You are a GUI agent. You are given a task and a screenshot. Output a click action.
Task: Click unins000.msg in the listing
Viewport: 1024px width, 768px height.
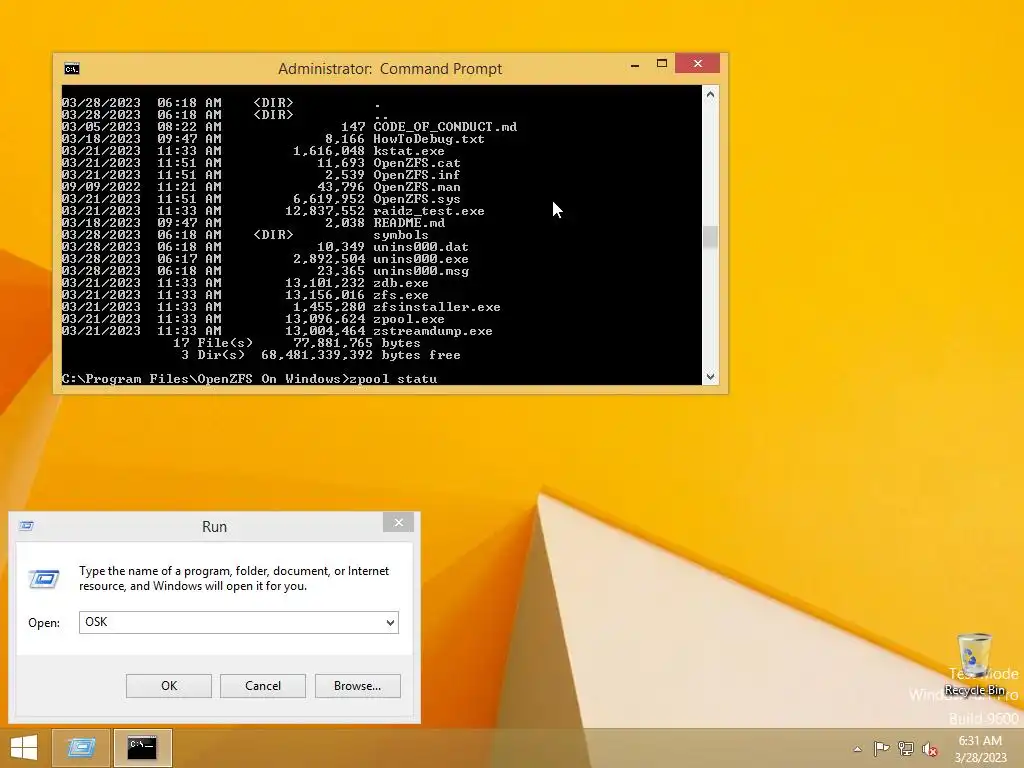pyautogui.click(x=421, y=271)
